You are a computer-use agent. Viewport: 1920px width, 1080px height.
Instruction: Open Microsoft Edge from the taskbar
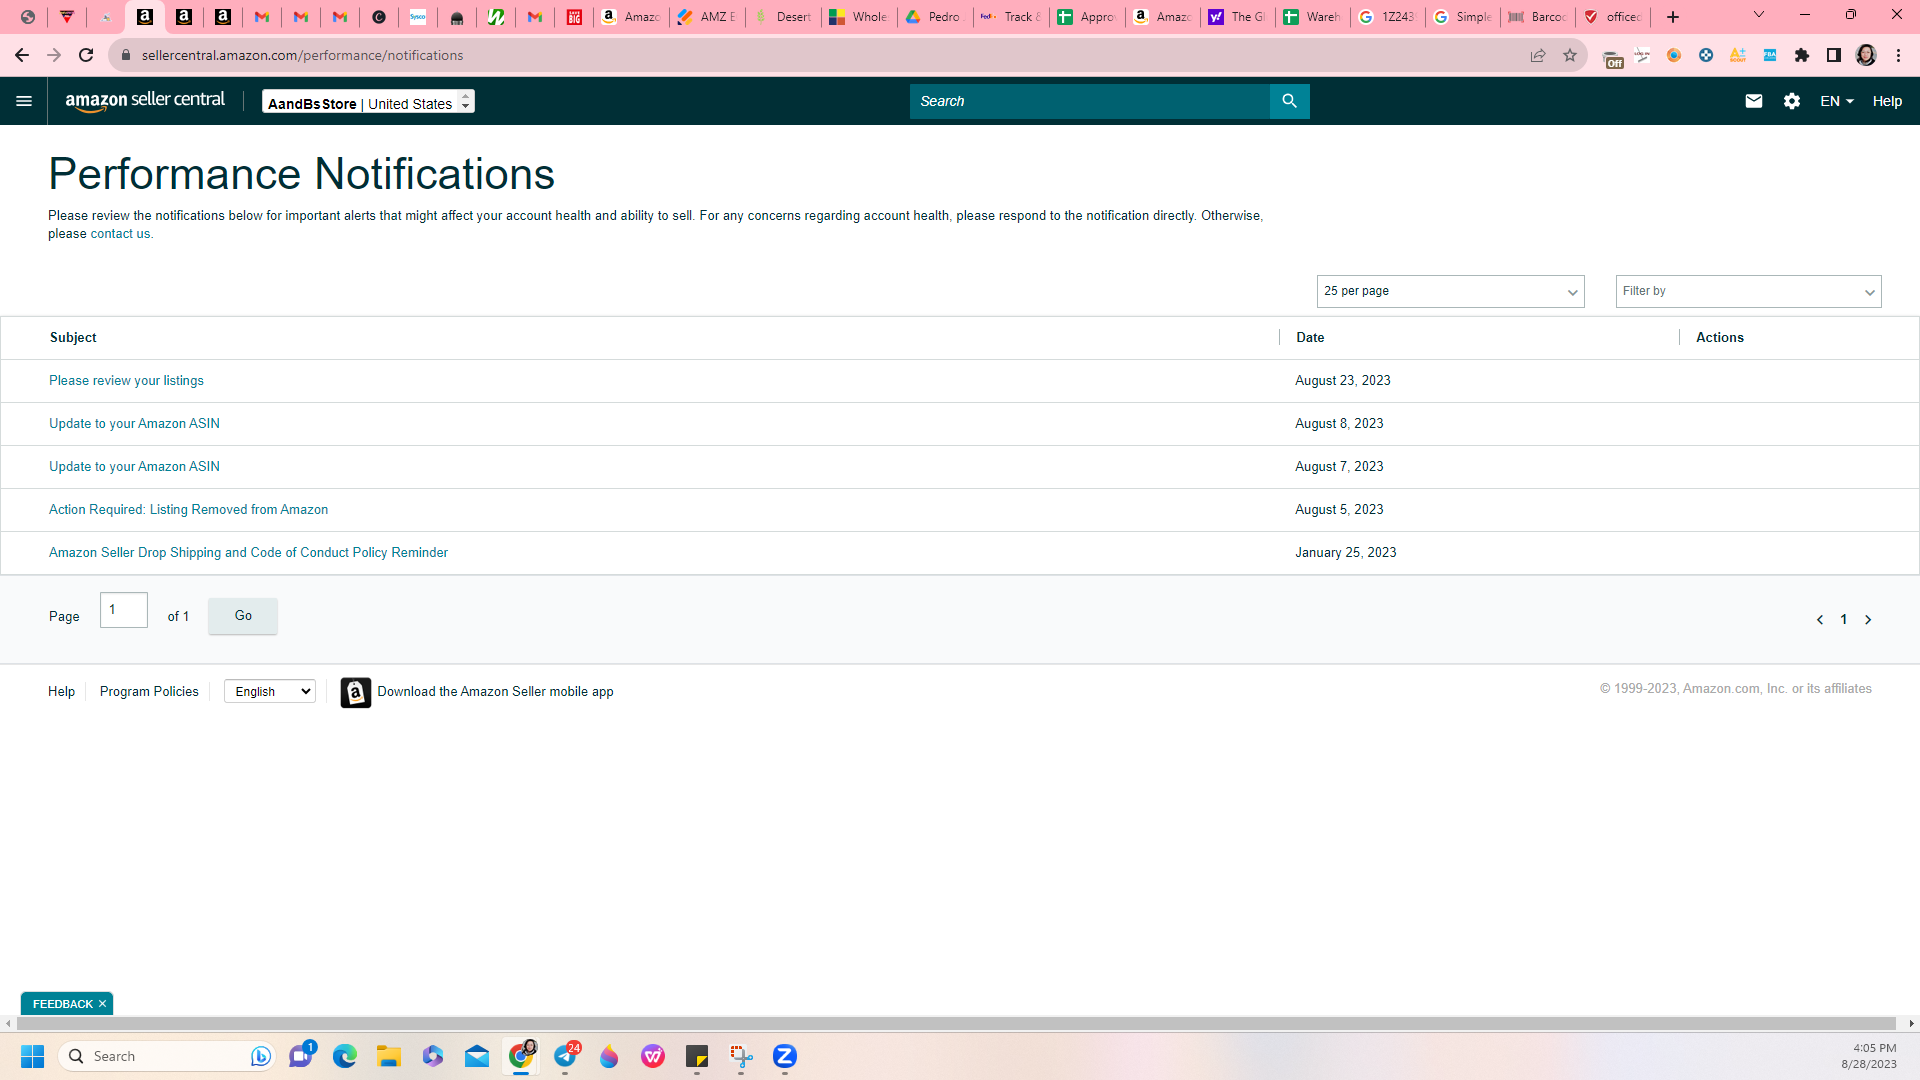tap(345, 1056)
